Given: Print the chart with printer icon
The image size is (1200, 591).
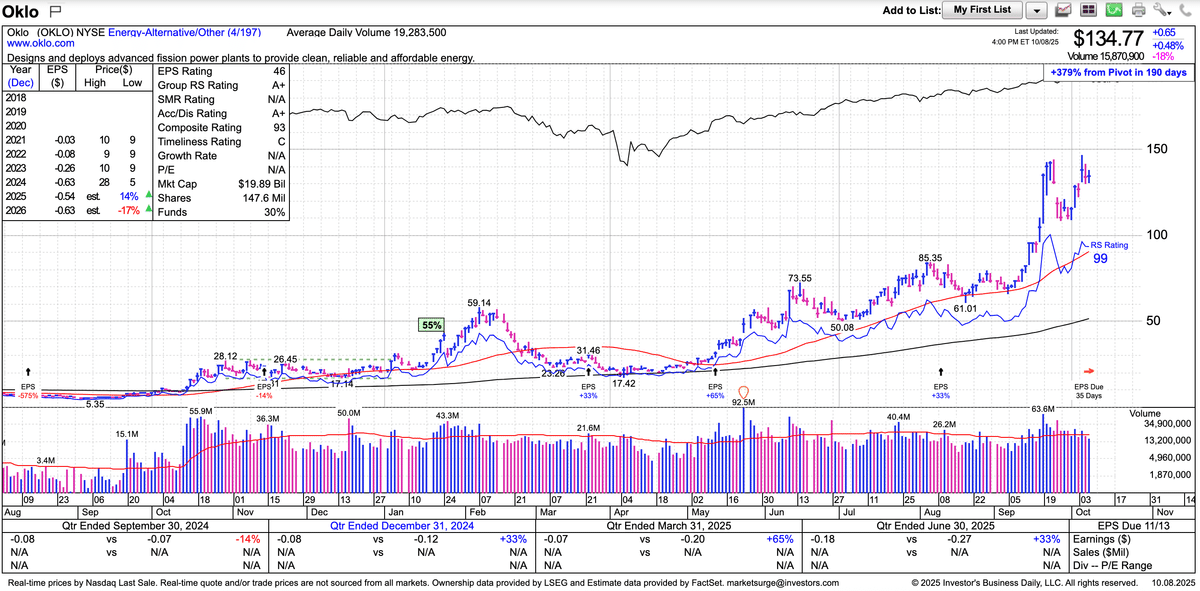Looking at the screenshot, I should pyautogui.click(x=1138, y=10).
